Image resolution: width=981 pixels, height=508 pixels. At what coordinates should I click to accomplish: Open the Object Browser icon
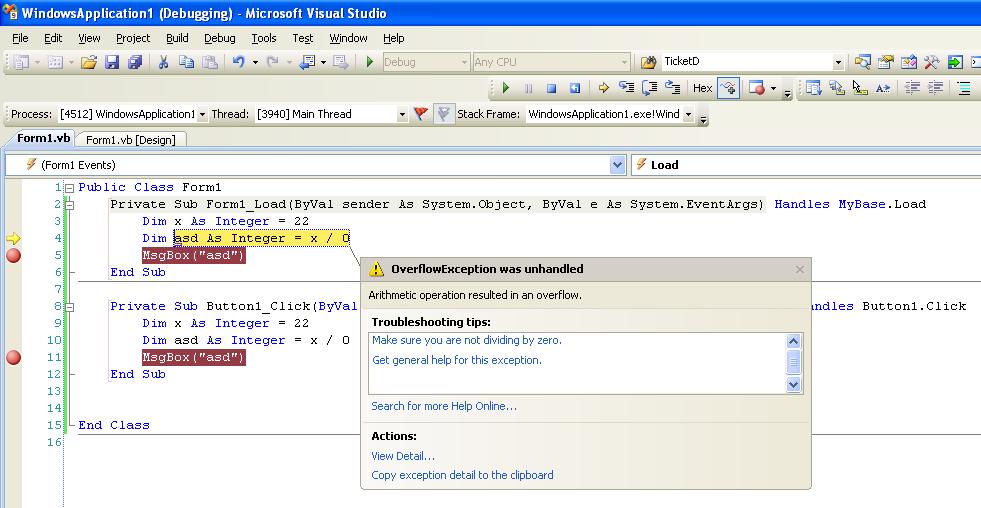tap(908, 62)
